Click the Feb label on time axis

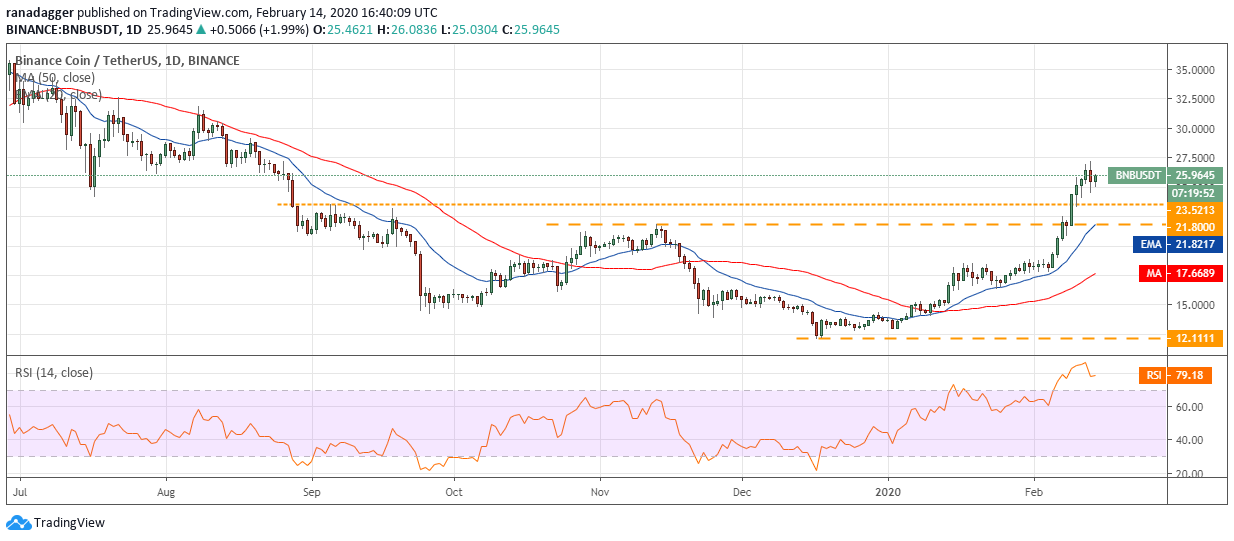(x=1035, y=492)
